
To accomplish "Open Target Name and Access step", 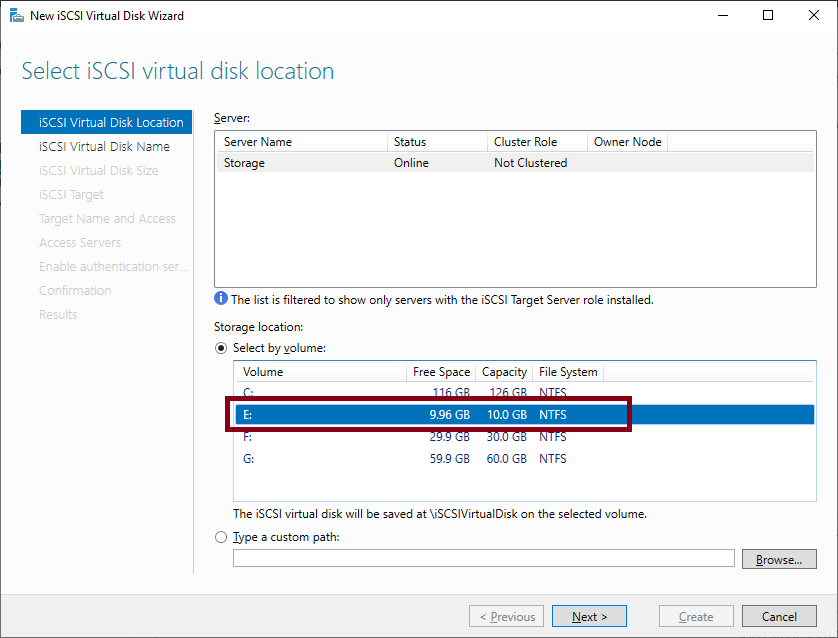I will (106, 219).
